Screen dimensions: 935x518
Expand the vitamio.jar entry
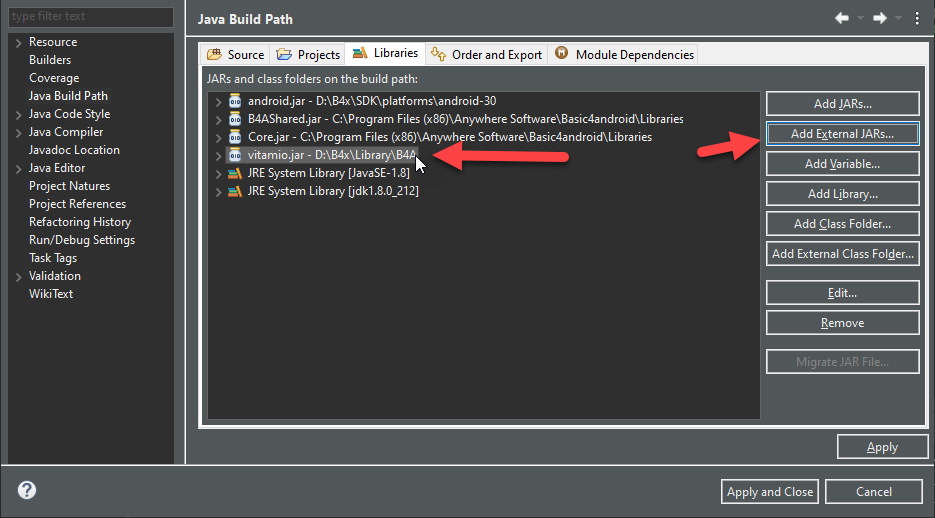218,156
